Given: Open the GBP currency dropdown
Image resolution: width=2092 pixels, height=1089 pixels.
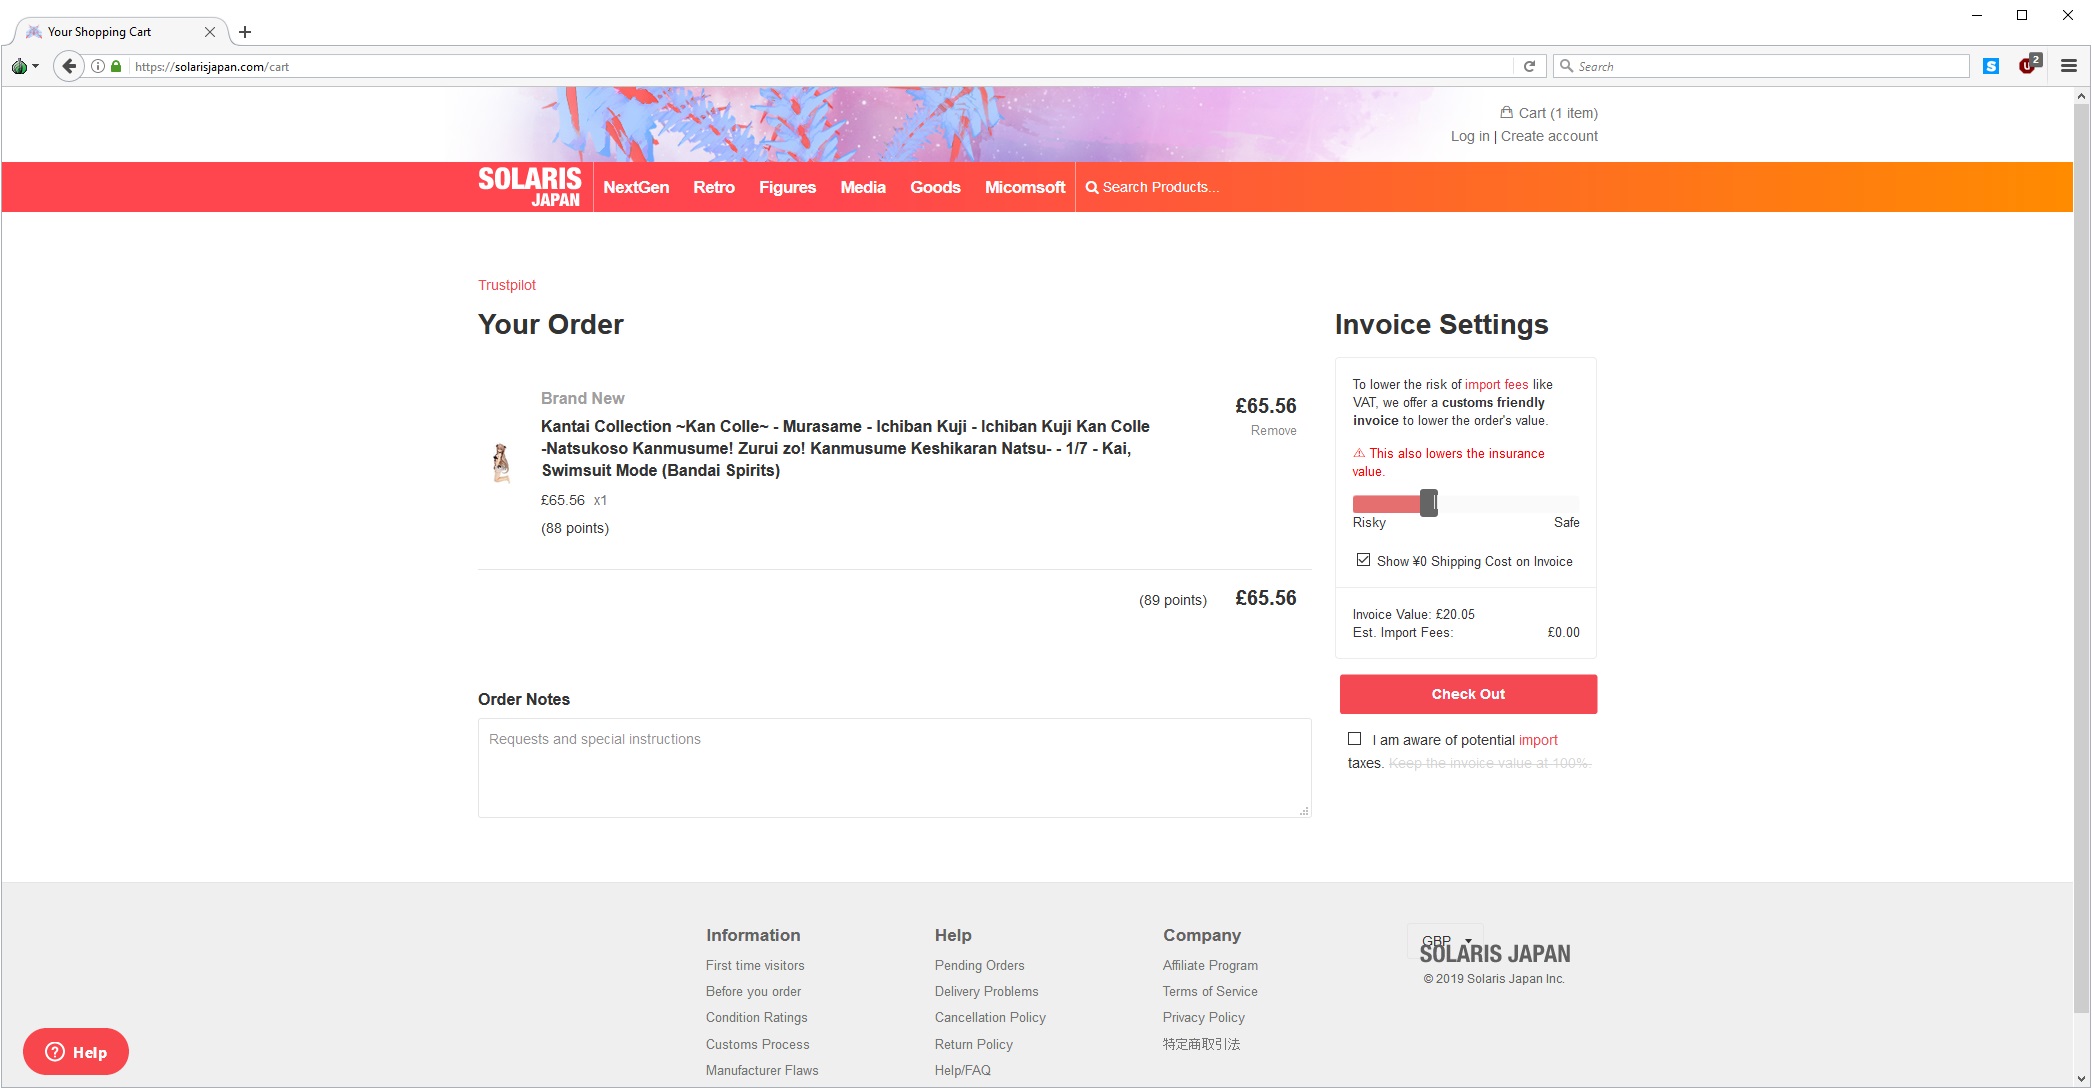Looking at the screenshot, I should point(1445,940).
